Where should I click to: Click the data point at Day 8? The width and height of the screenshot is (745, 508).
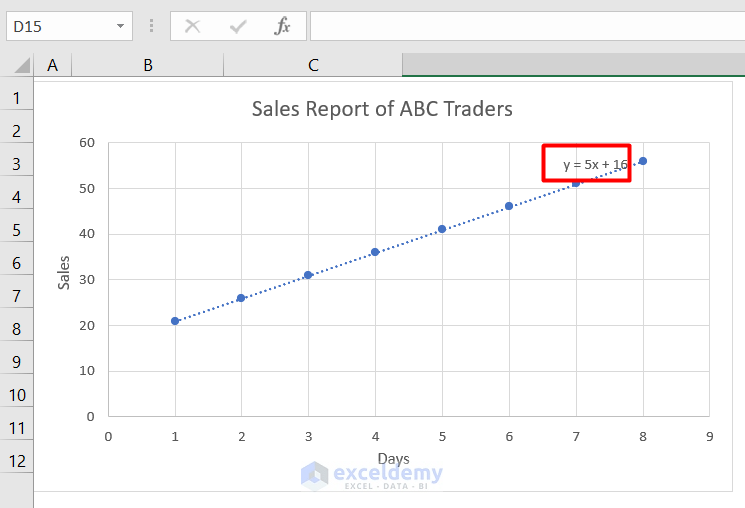pos(643,161)
